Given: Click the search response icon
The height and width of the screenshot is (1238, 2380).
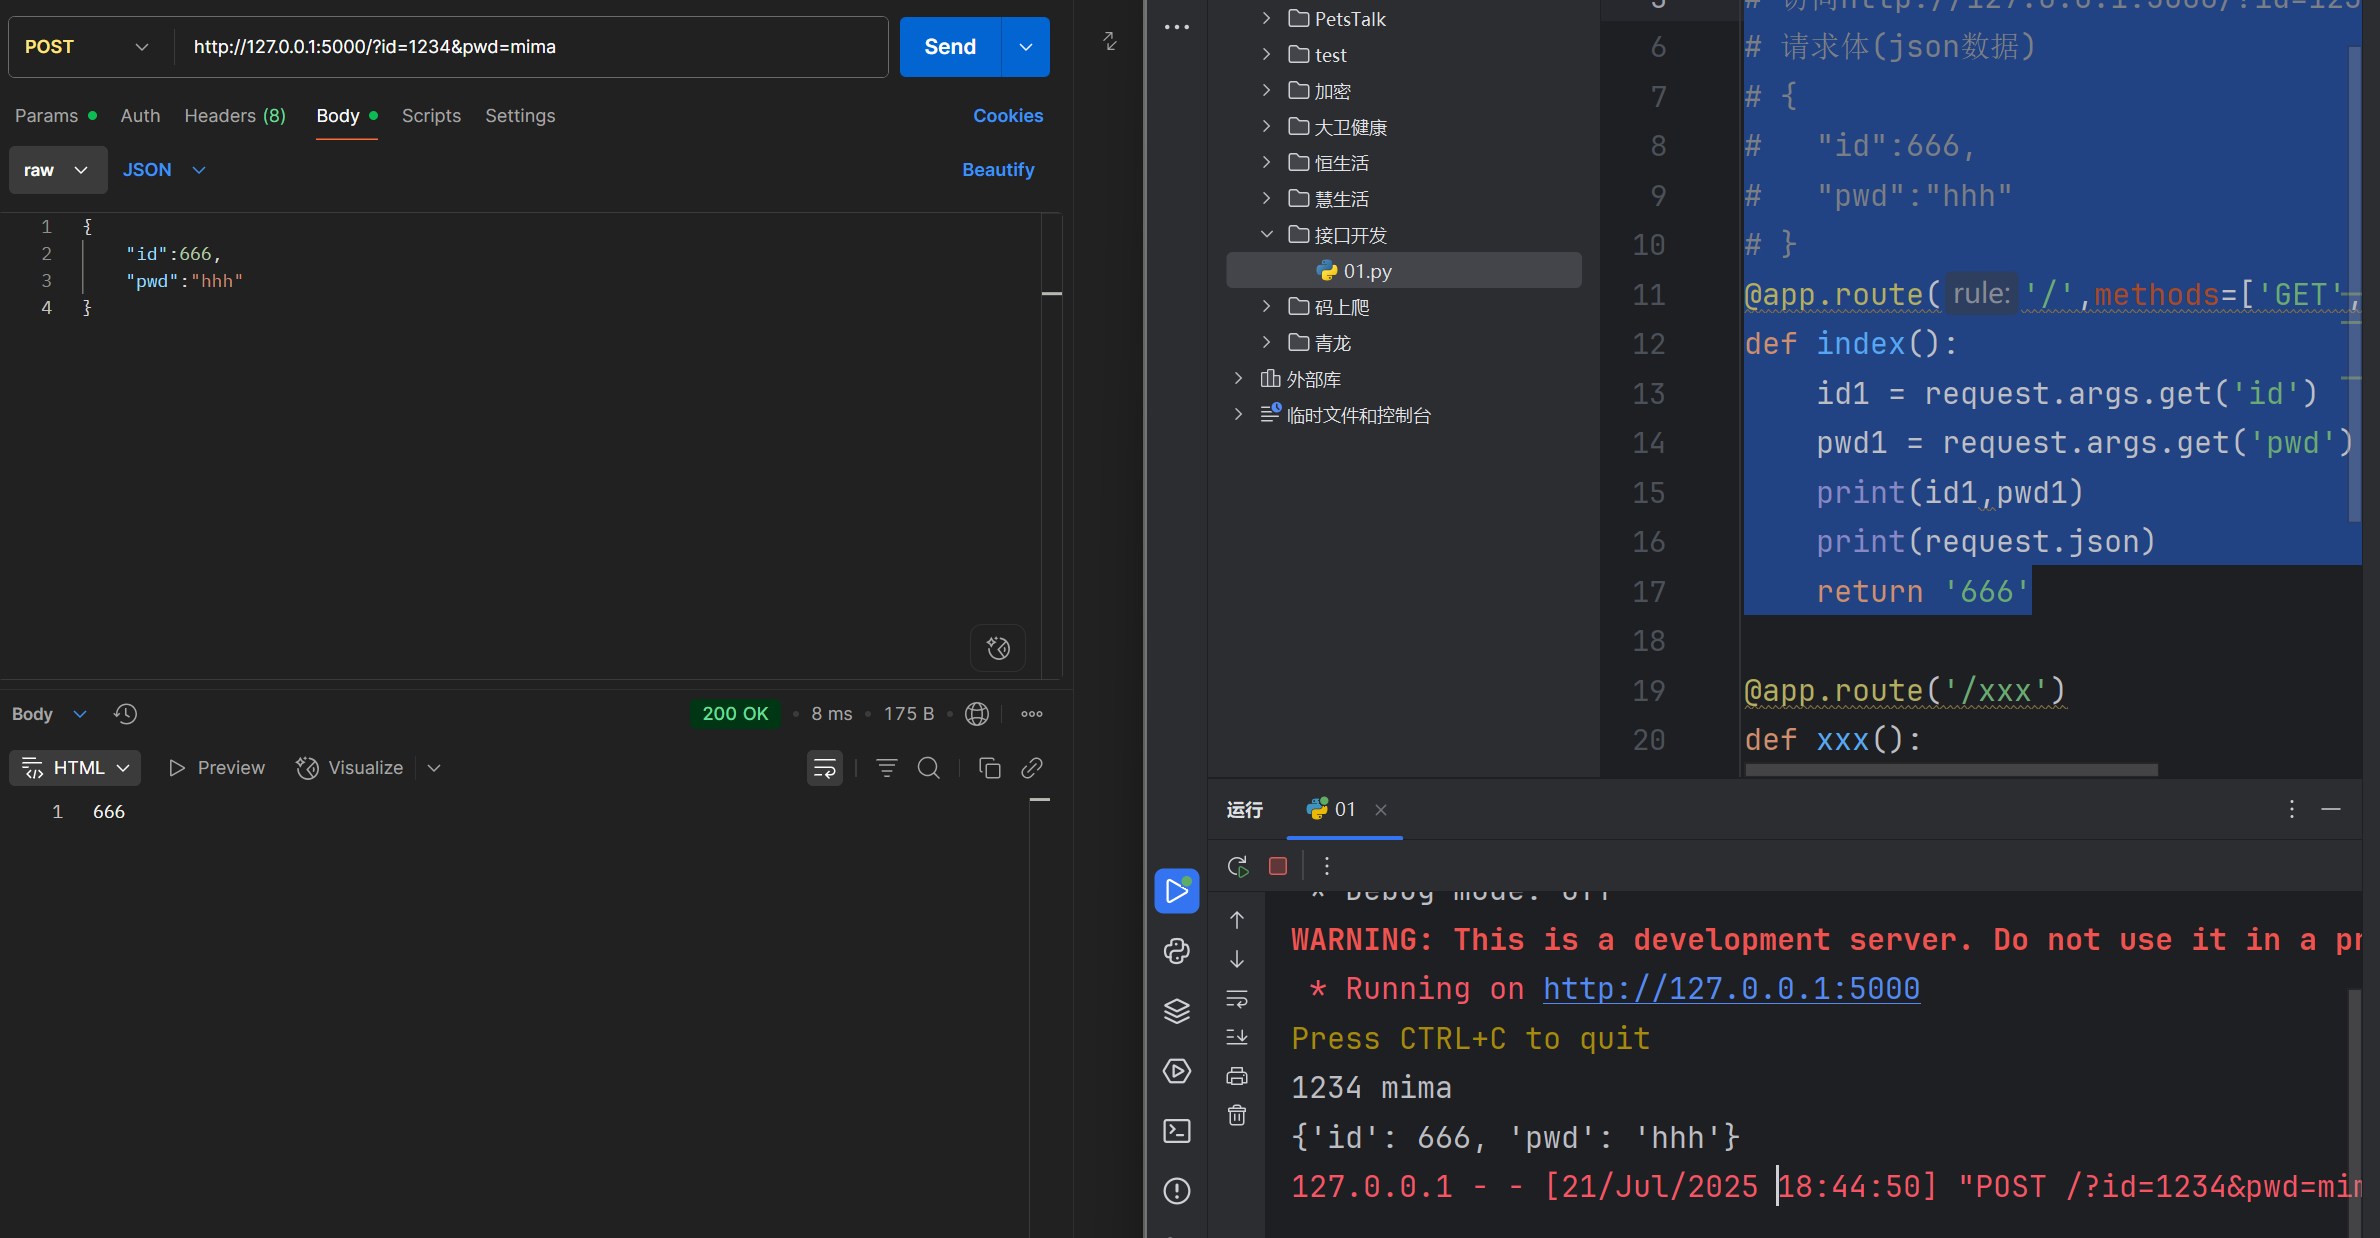Looking at the screenshot, I should [x=929, y=768].
